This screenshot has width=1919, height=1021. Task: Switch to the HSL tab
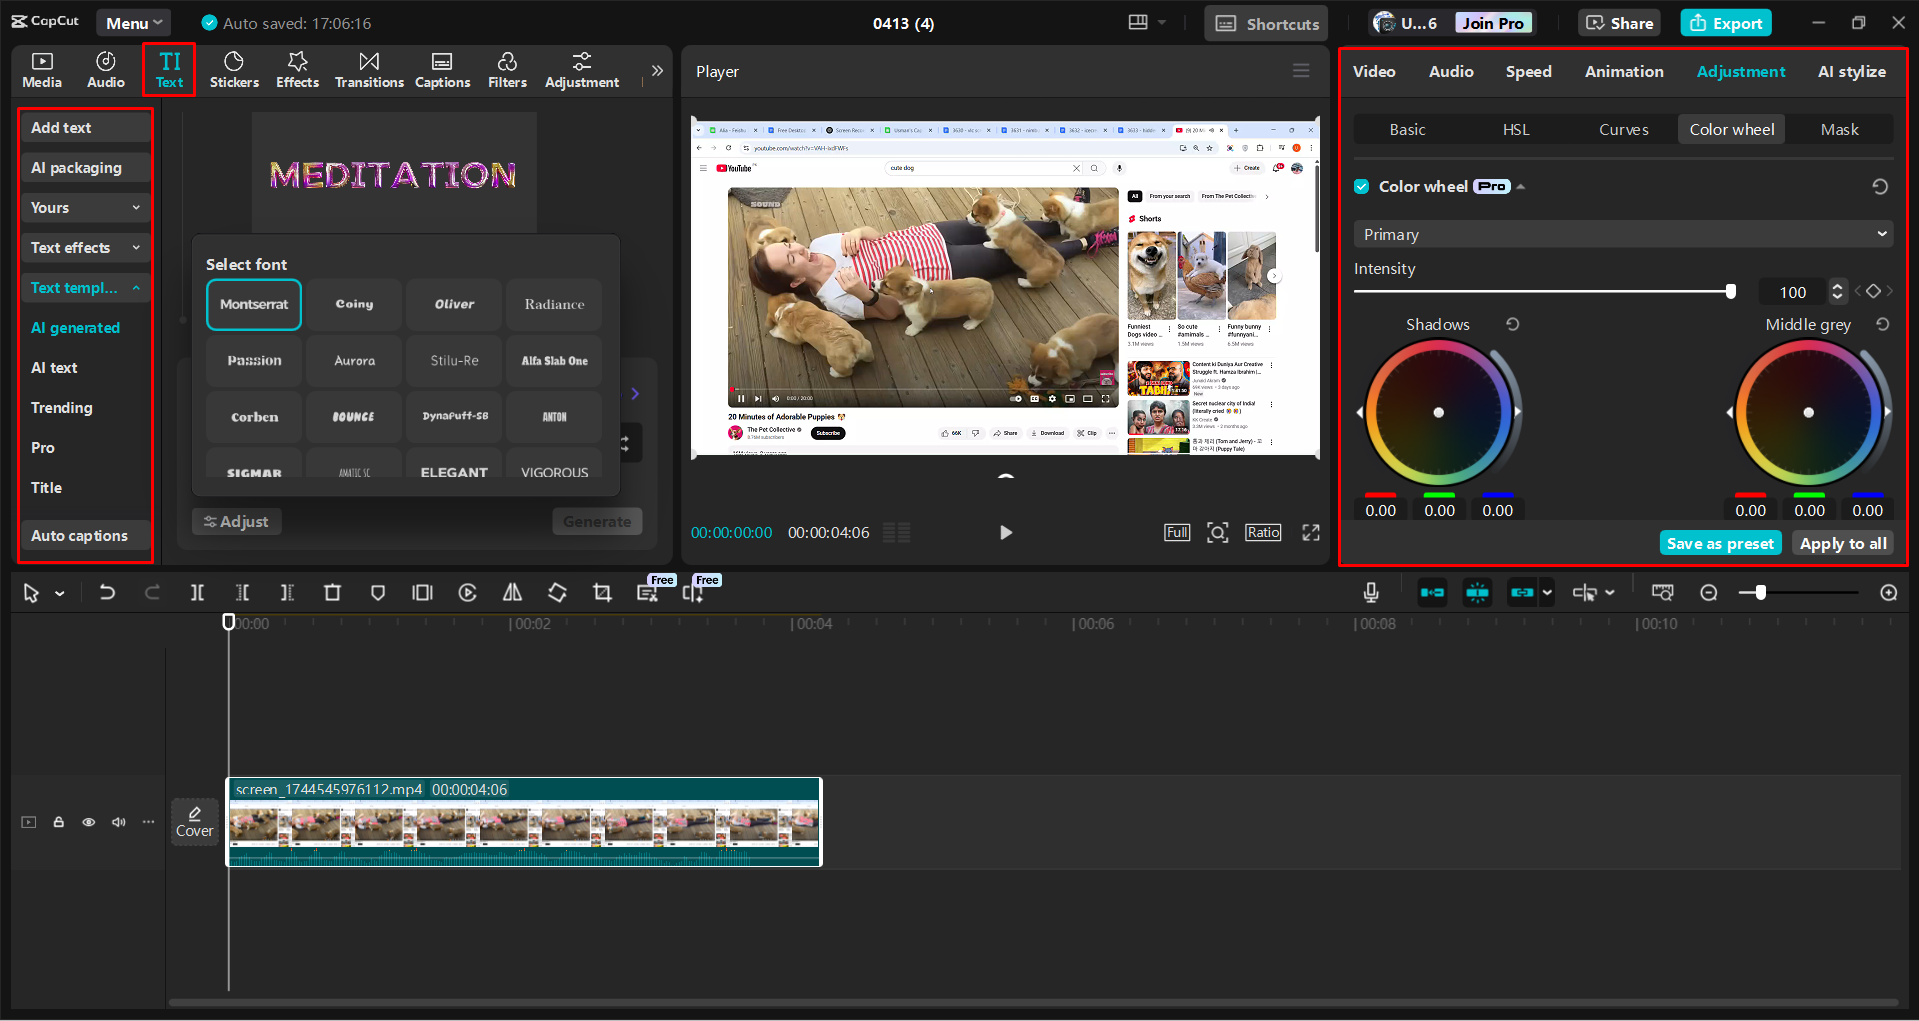point(1515,129)
